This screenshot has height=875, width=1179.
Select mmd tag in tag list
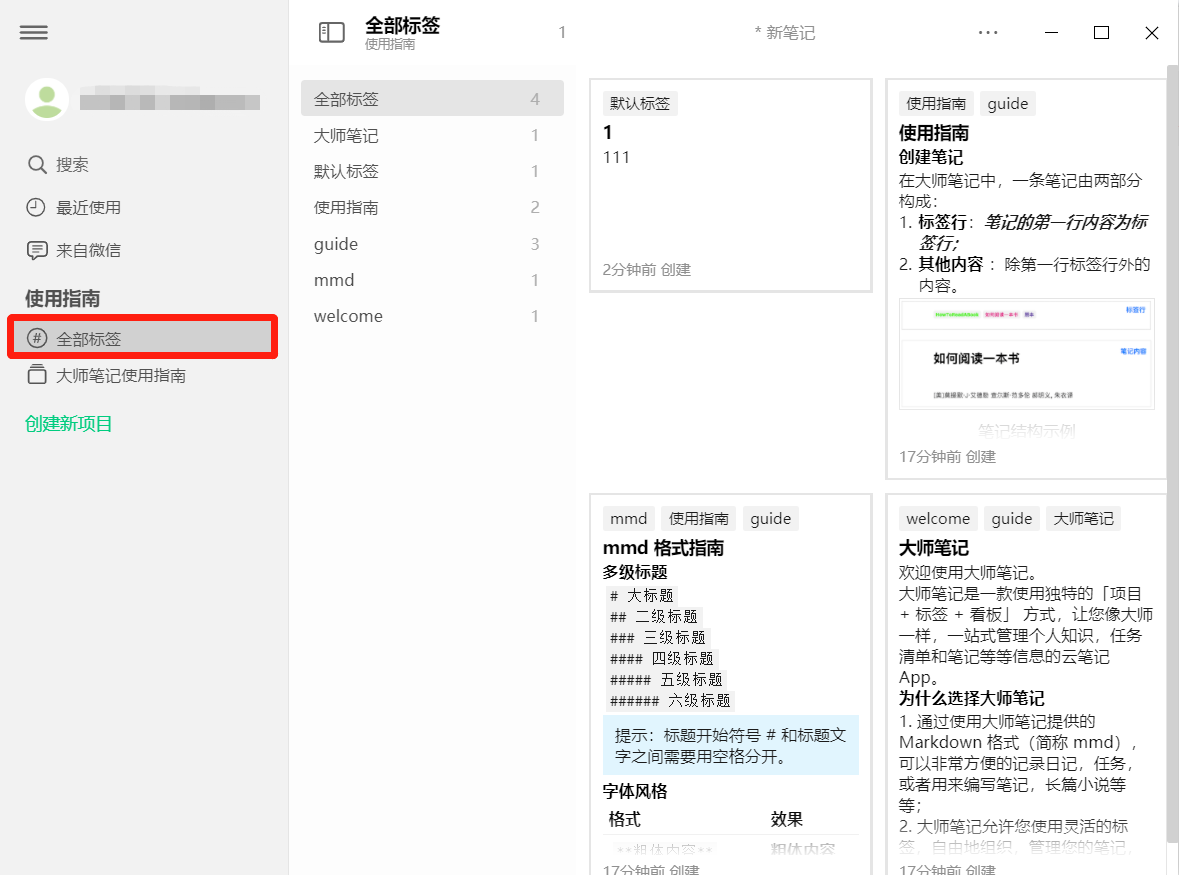point(432,280)
